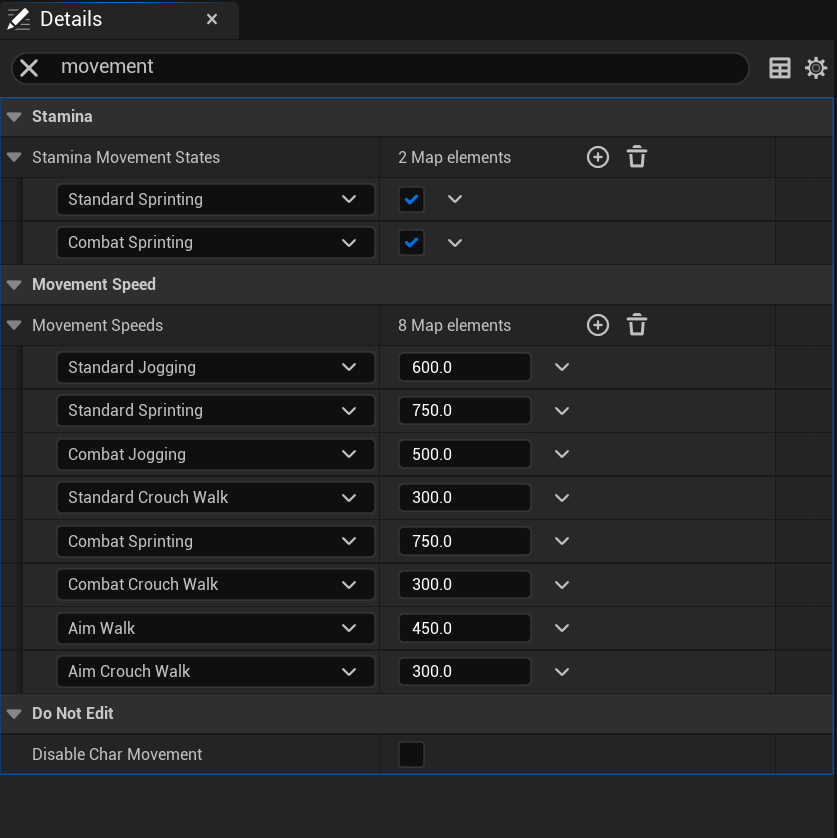This screenshot has height=838, width=837.
Task: Clear the movement search filter
Action: [29, 68]
